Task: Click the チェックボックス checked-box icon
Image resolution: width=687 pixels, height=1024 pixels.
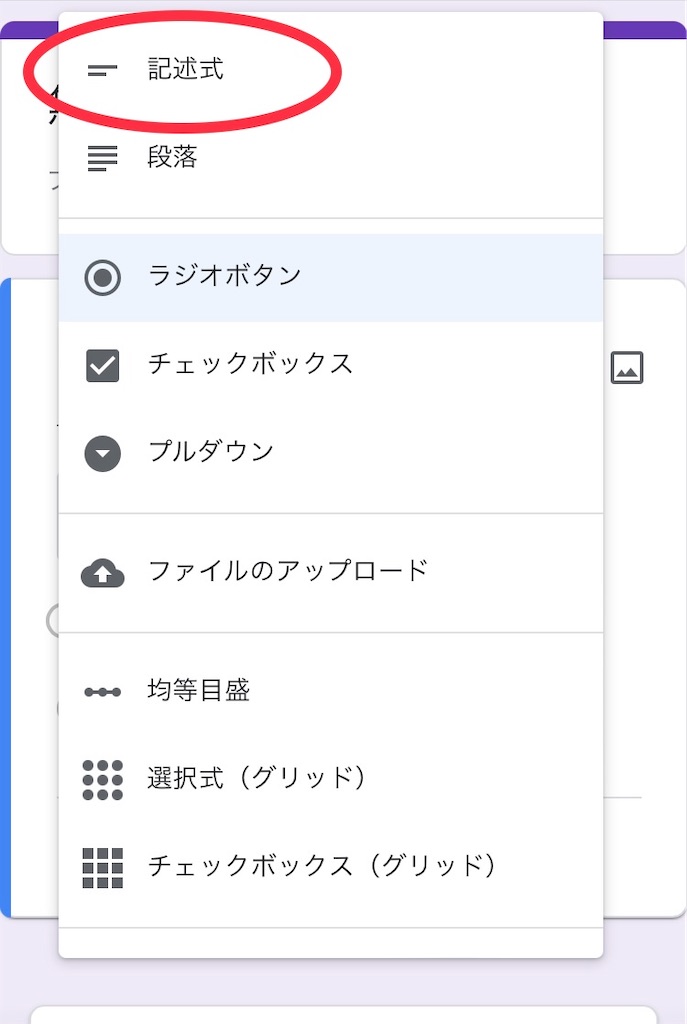Action: (x=101, y=364)
